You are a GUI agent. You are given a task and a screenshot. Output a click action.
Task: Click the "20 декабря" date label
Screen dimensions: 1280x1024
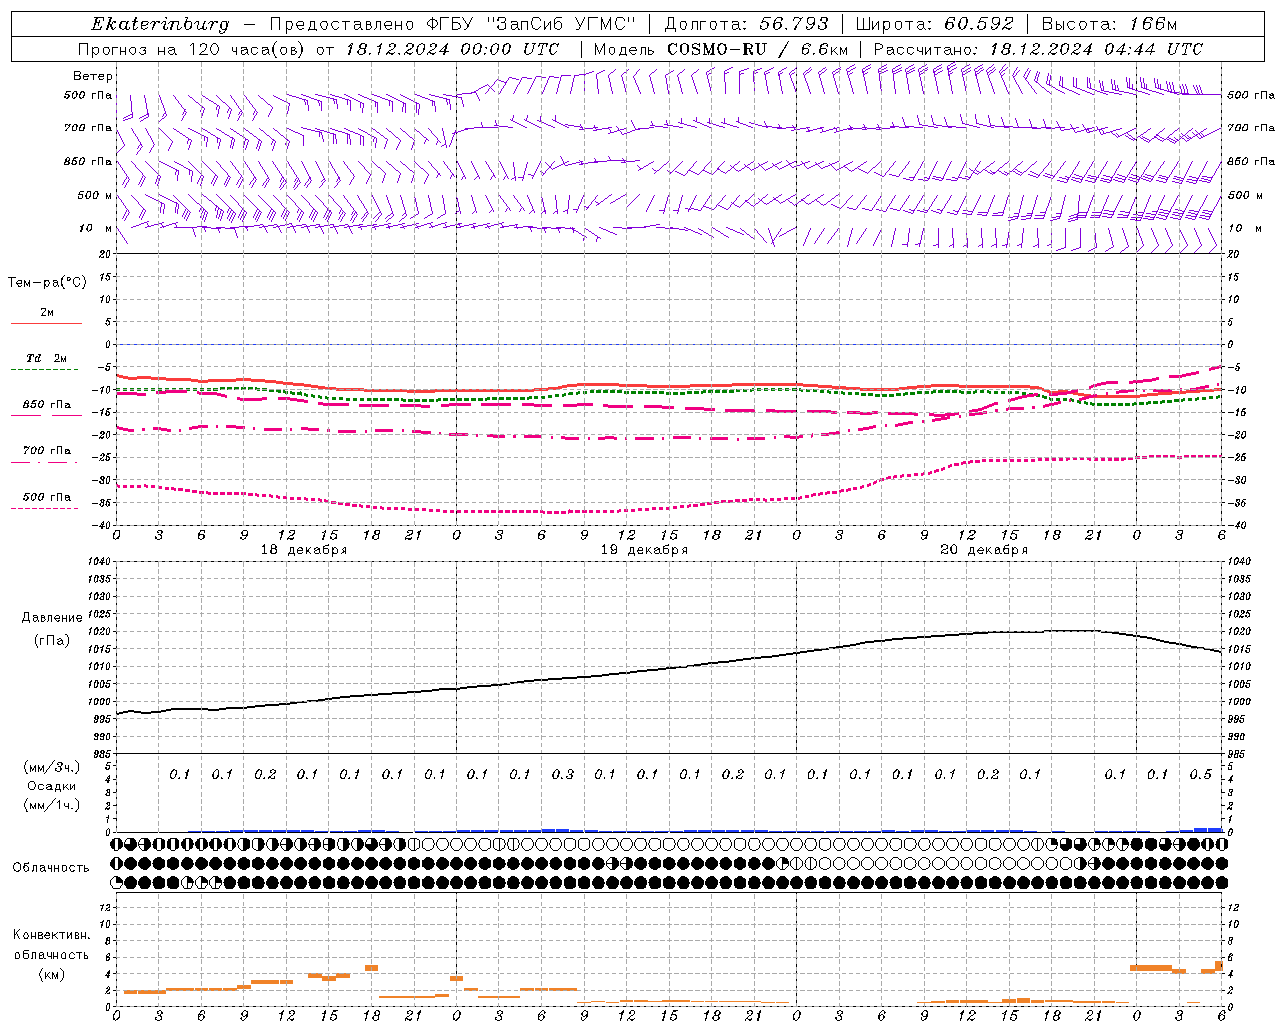pyautogui.click(x=984, y=550)
